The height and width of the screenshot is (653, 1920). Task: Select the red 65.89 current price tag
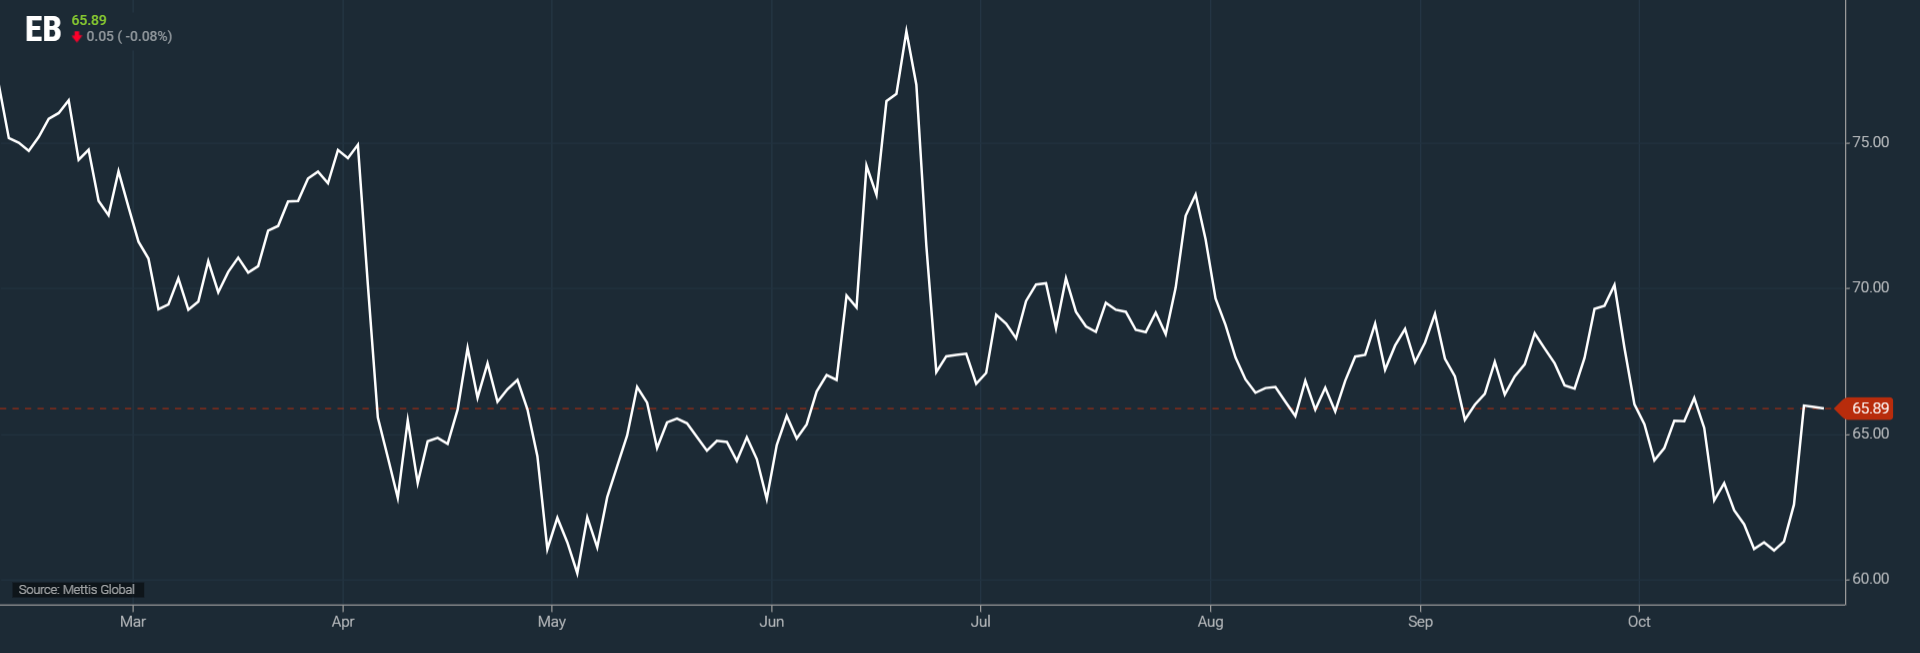click(1868, 408)
